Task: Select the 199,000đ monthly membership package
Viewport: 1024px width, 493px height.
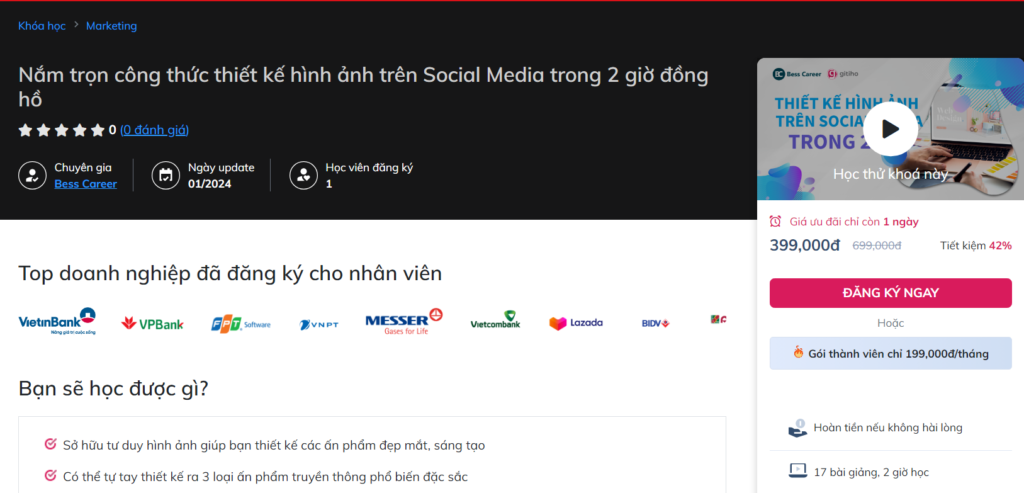Action: 890,353
